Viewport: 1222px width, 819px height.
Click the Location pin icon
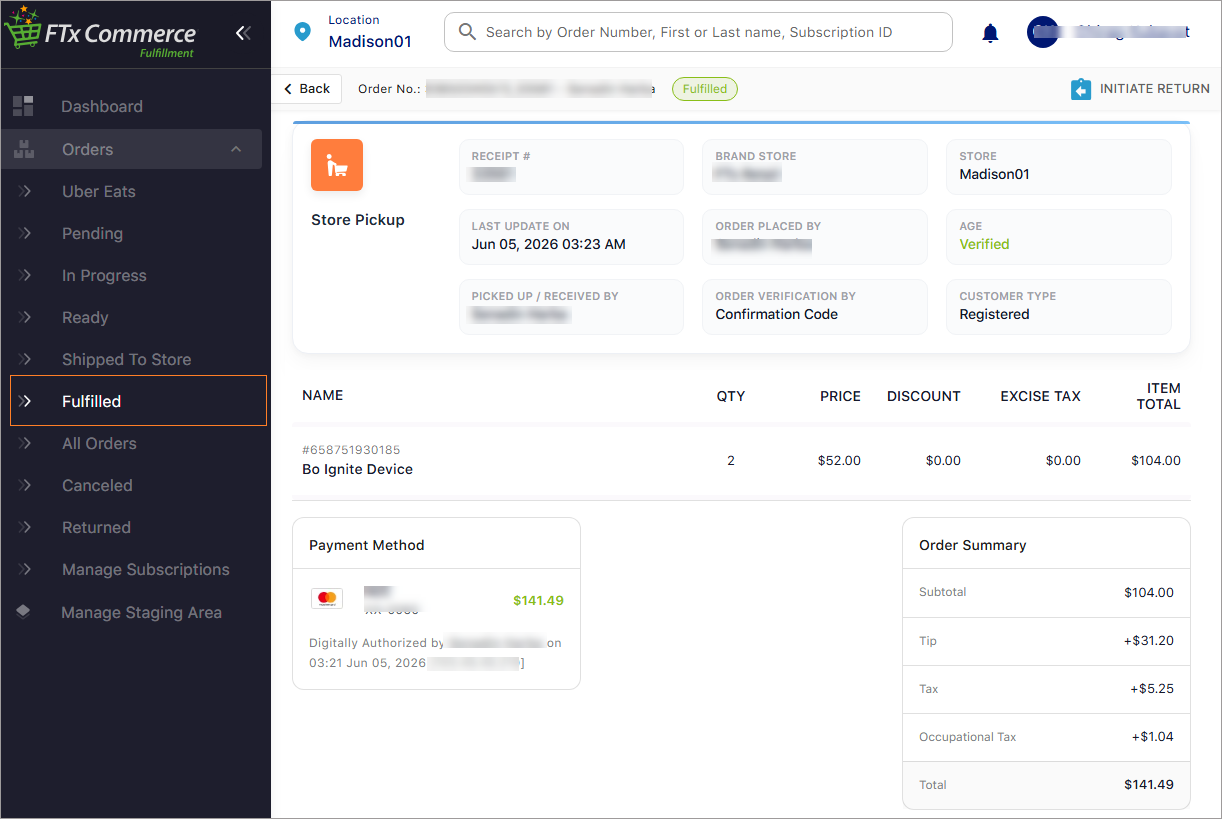click(302, 32)
